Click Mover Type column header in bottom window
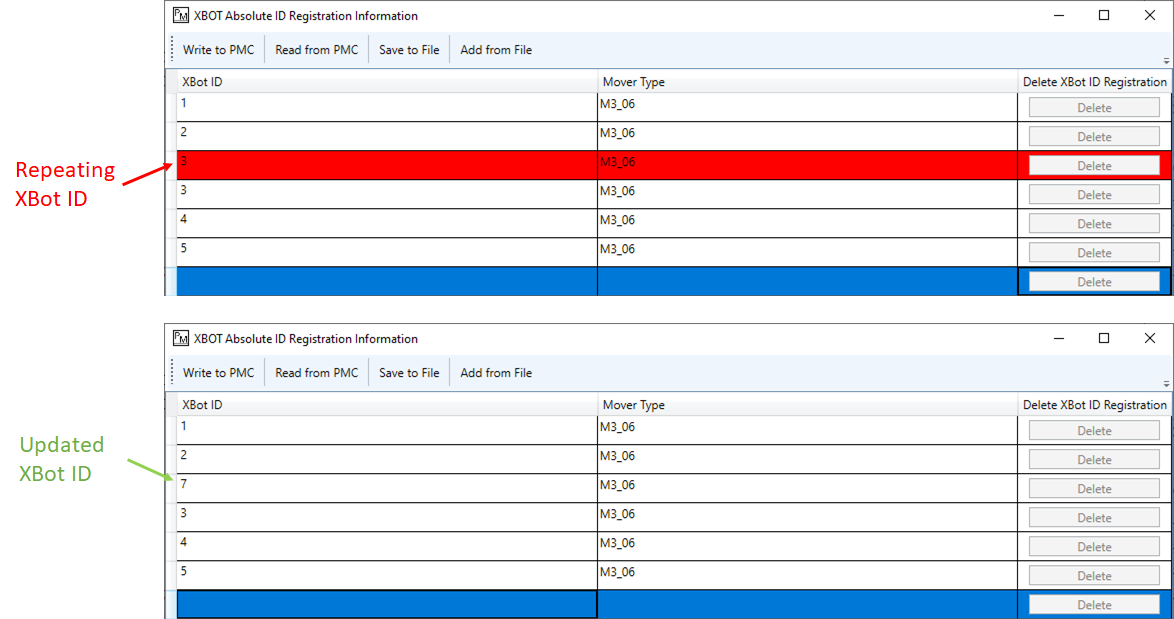The height and width of the screenshot is (619, 1174). click(x=806, y=405)
